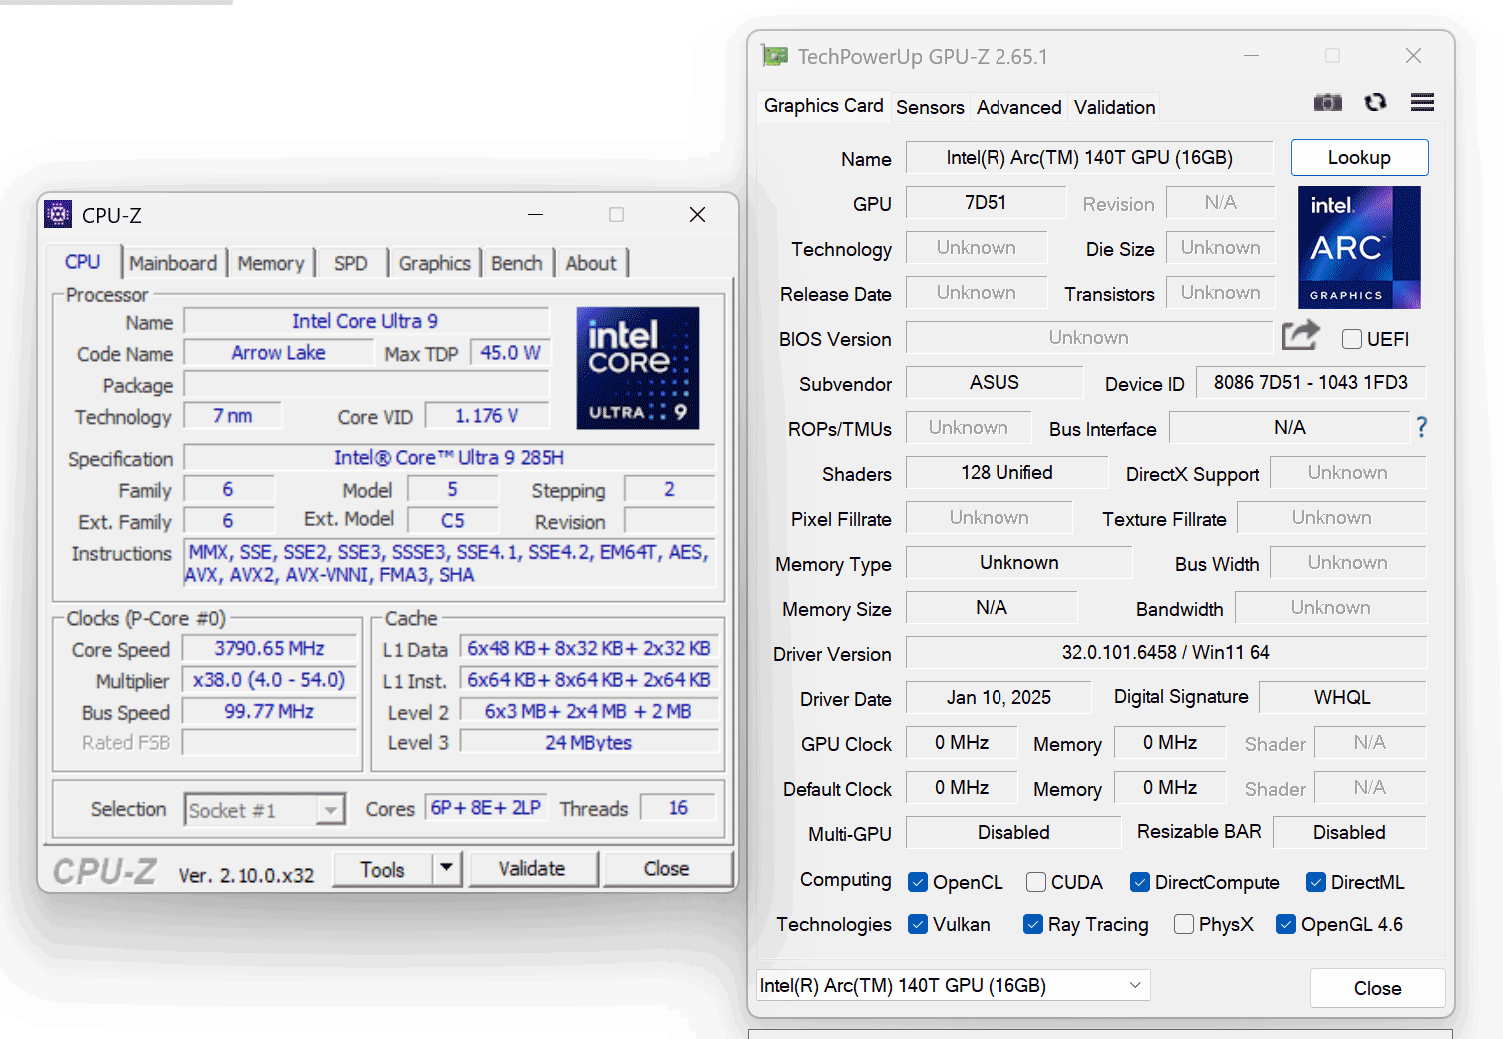Open the GPU-Z hamburger menu

coord(1422,102)
